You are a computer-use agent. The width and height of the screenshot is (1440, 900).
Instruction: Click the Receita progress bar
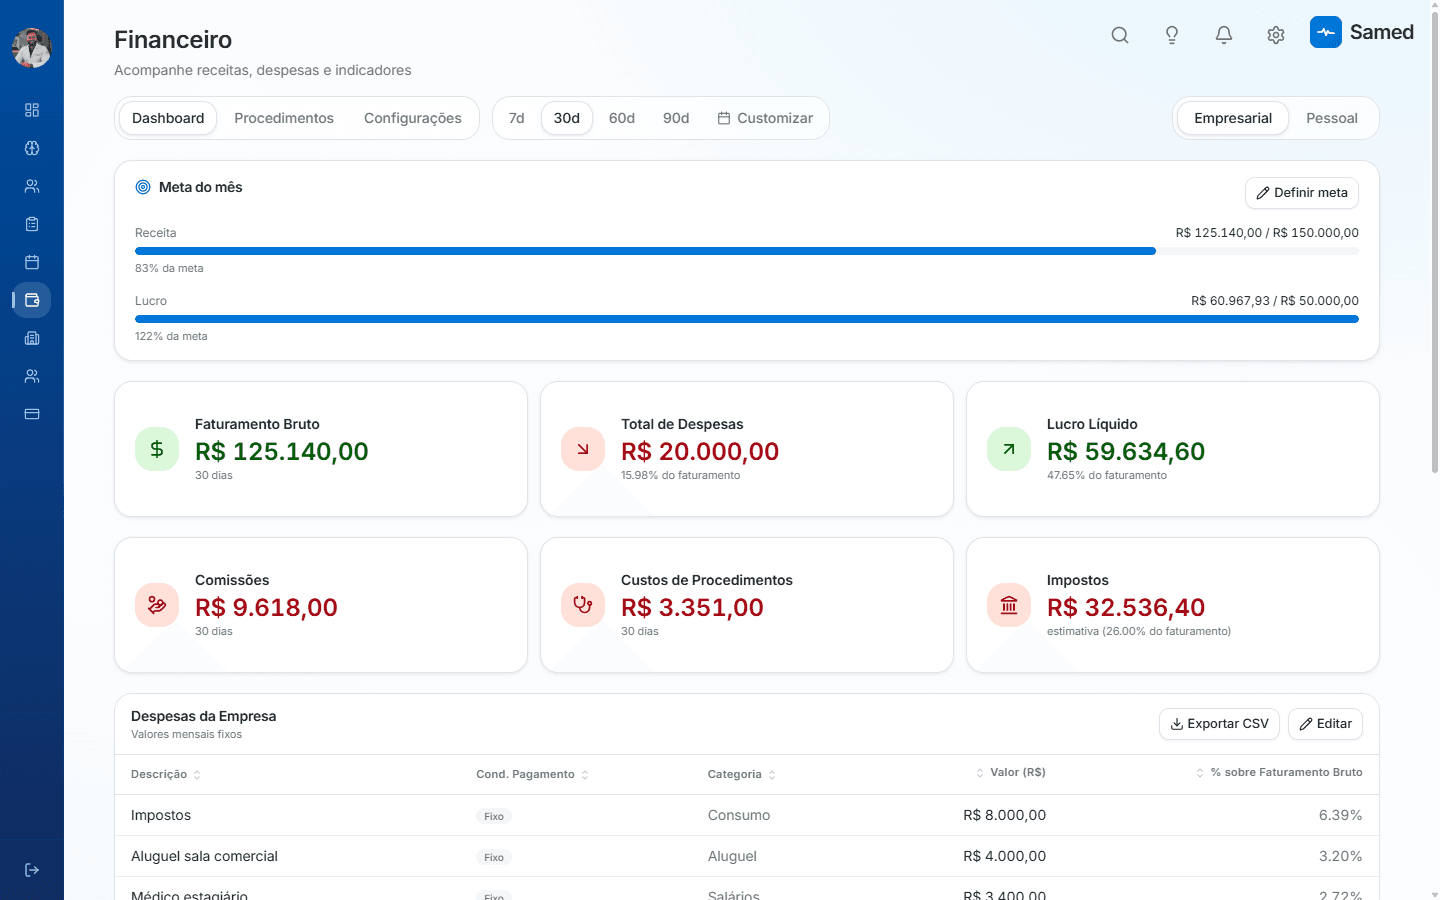pos(747,251)
